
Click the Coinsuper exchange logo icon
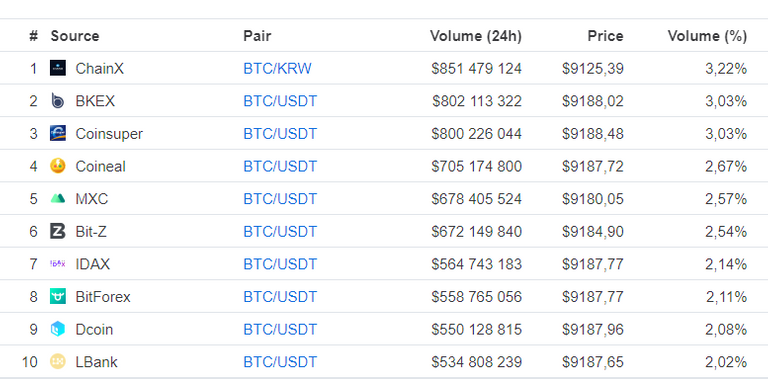58,134
